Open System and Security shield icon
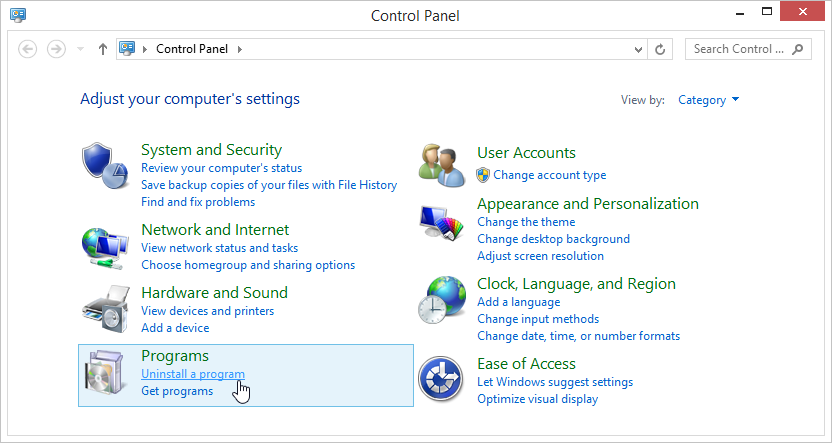Viewport: 832px width, 443px height. [106, 165]
